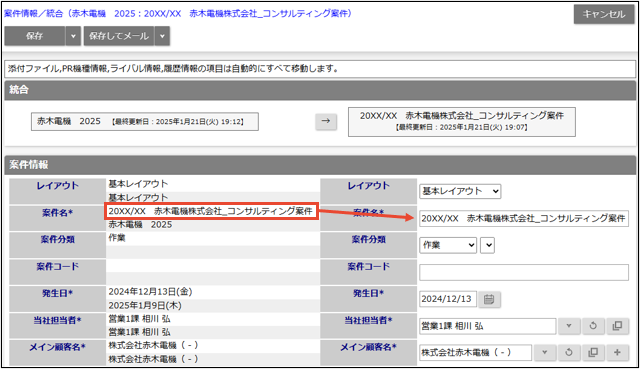Expand 当社担当者 selection dropdown arrow
Viewport: 640px width, 369px height.
click(x=569, y=326)
